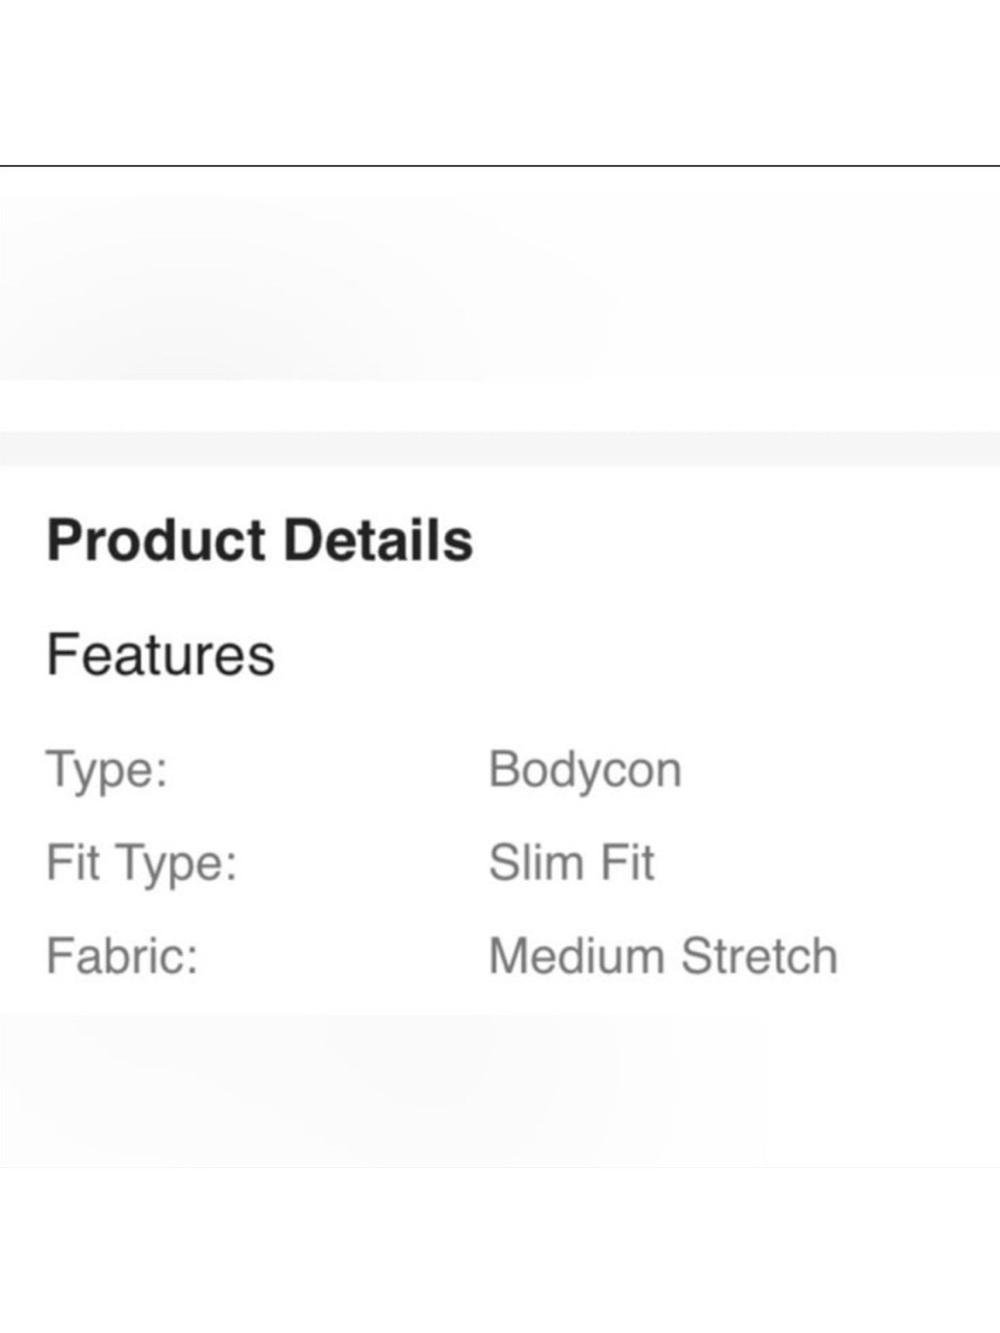The height and width of the screenshot is (1333, 1000).
Task: Click the gray separator bar above Product Details
Action: [500, 449]
